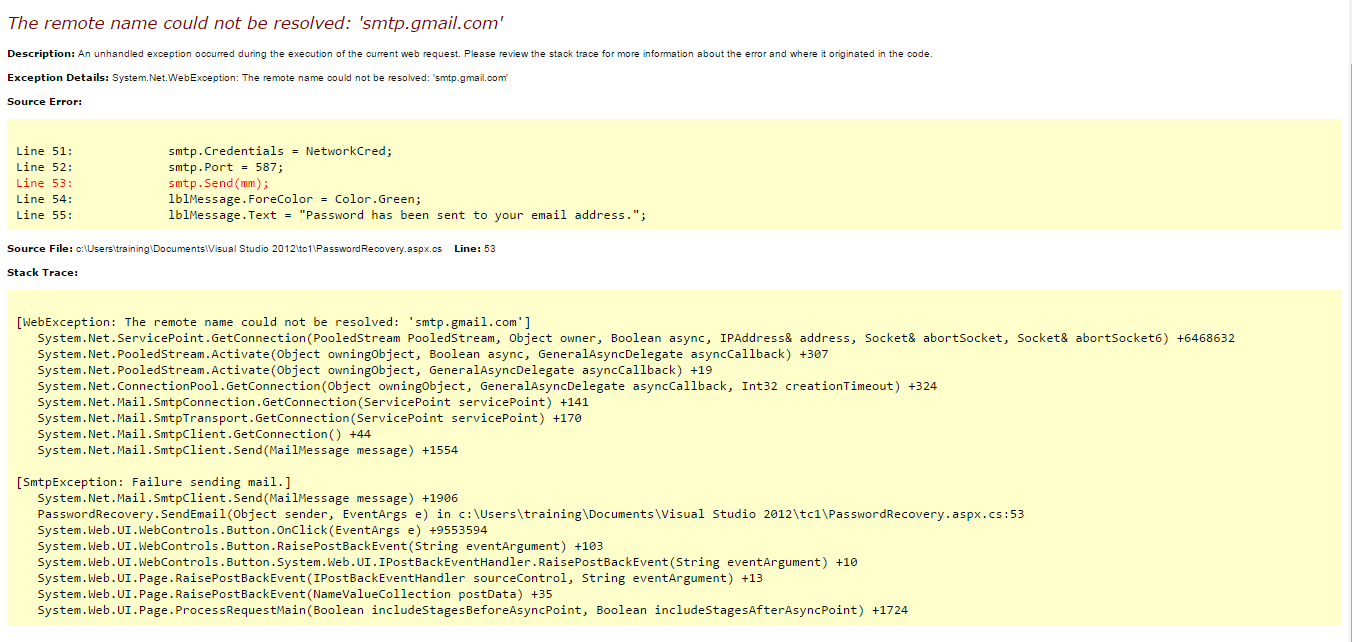Click '[SmtpException: Failure sending mail.]' line

click(154, 482)
